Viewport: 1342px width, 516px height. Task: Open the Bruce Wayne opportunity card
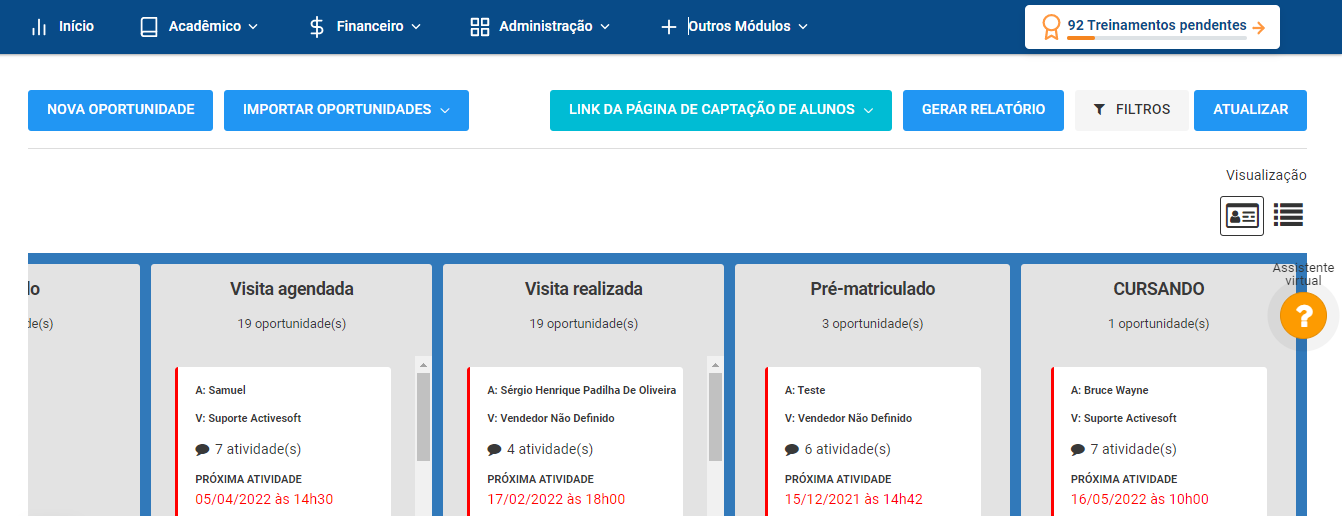(x=1159, y=441)
